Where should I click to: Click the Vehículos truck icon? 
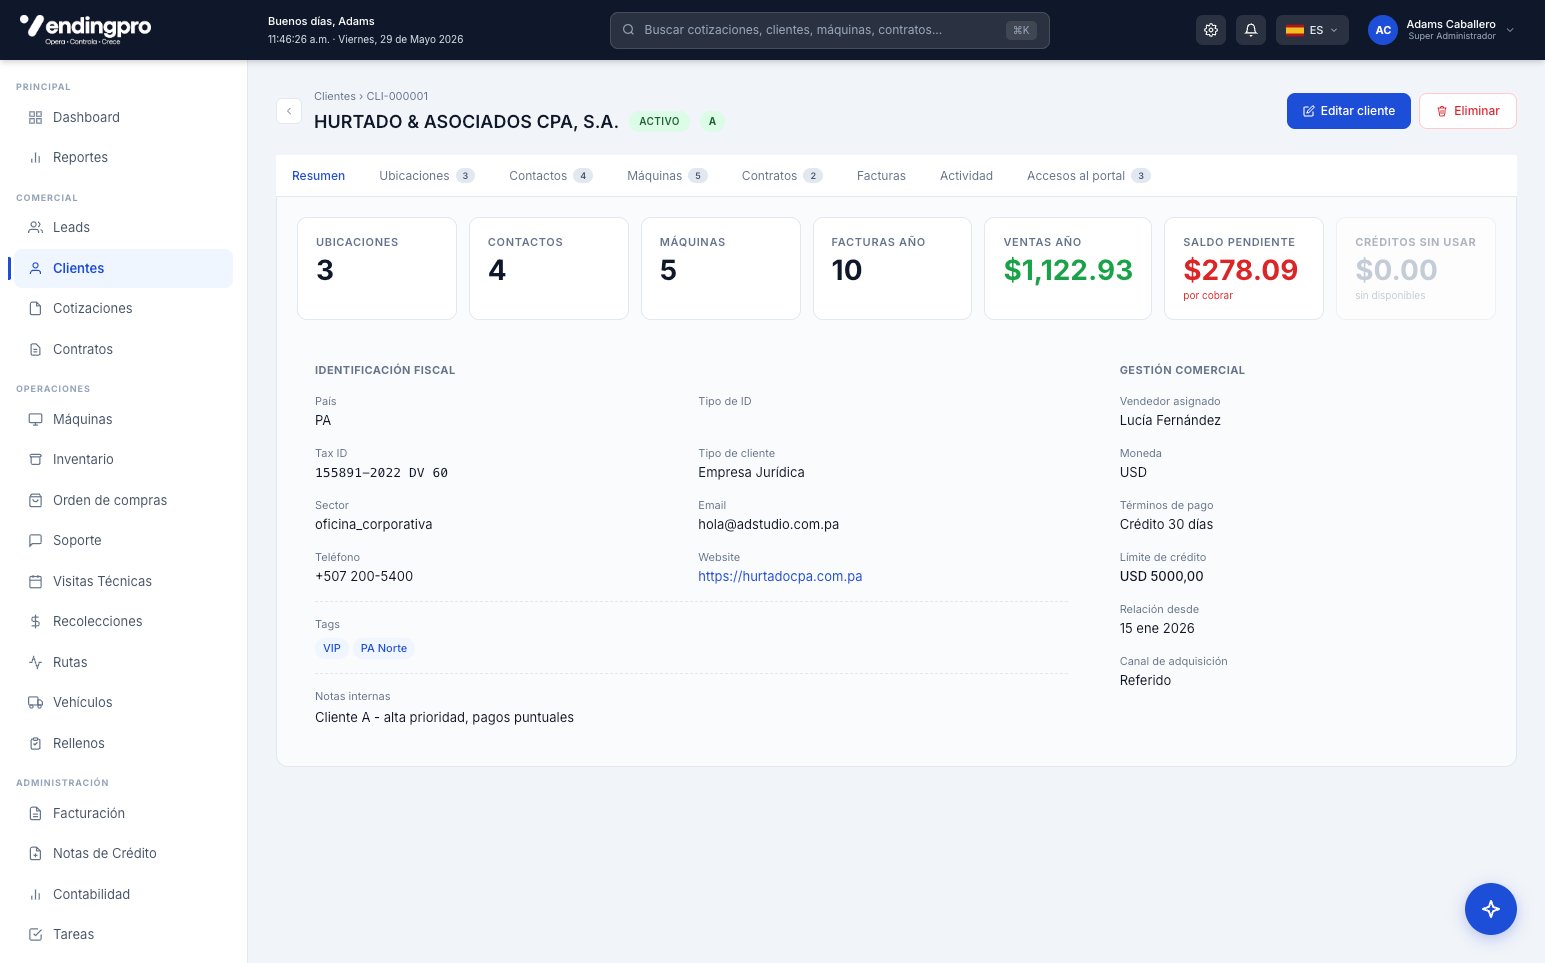pos(35,702)
